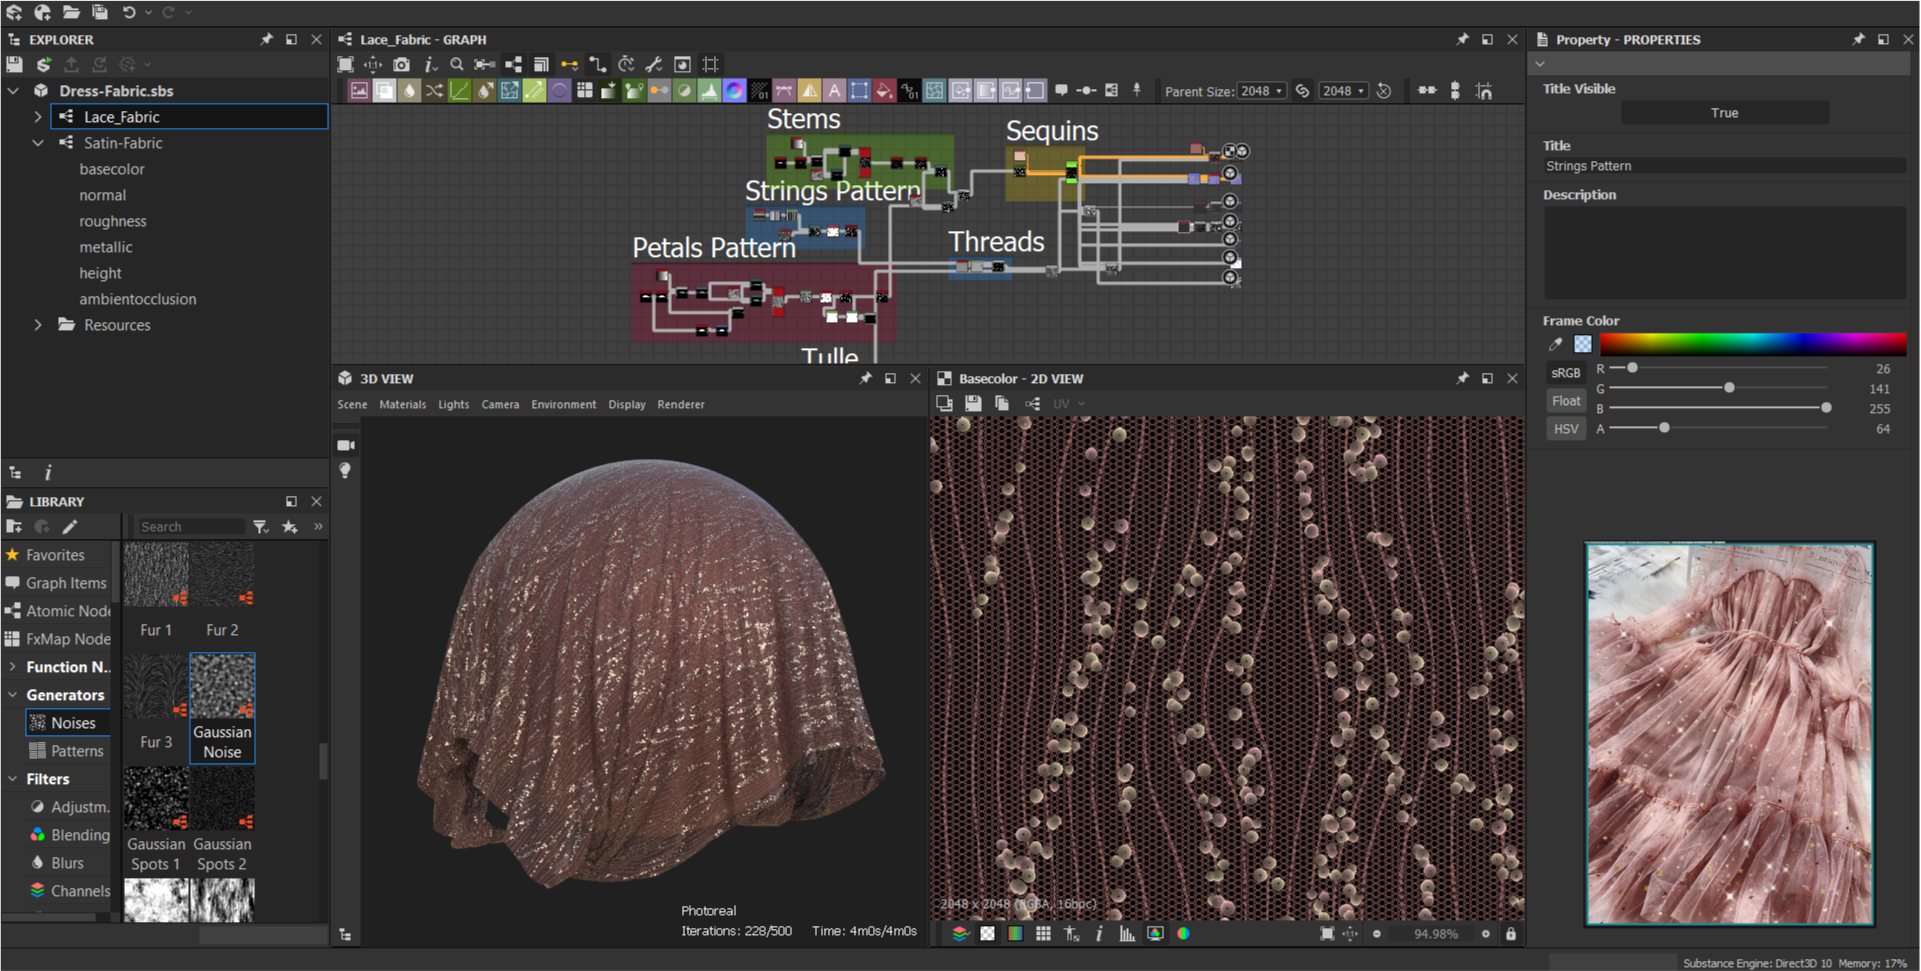The image size is (1921, 971).
Task: Switch color mode to sRGB
Action: point(1566,373)
